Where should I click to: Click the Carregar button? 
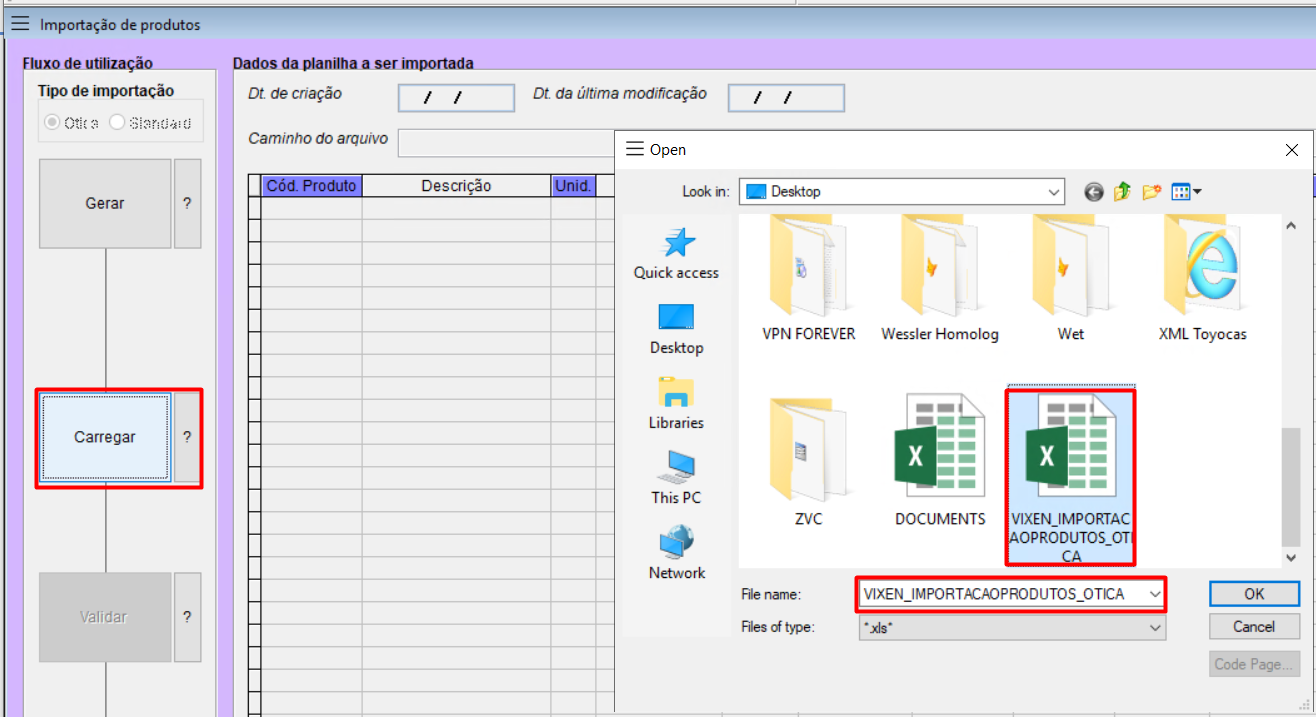pos(105,437)
